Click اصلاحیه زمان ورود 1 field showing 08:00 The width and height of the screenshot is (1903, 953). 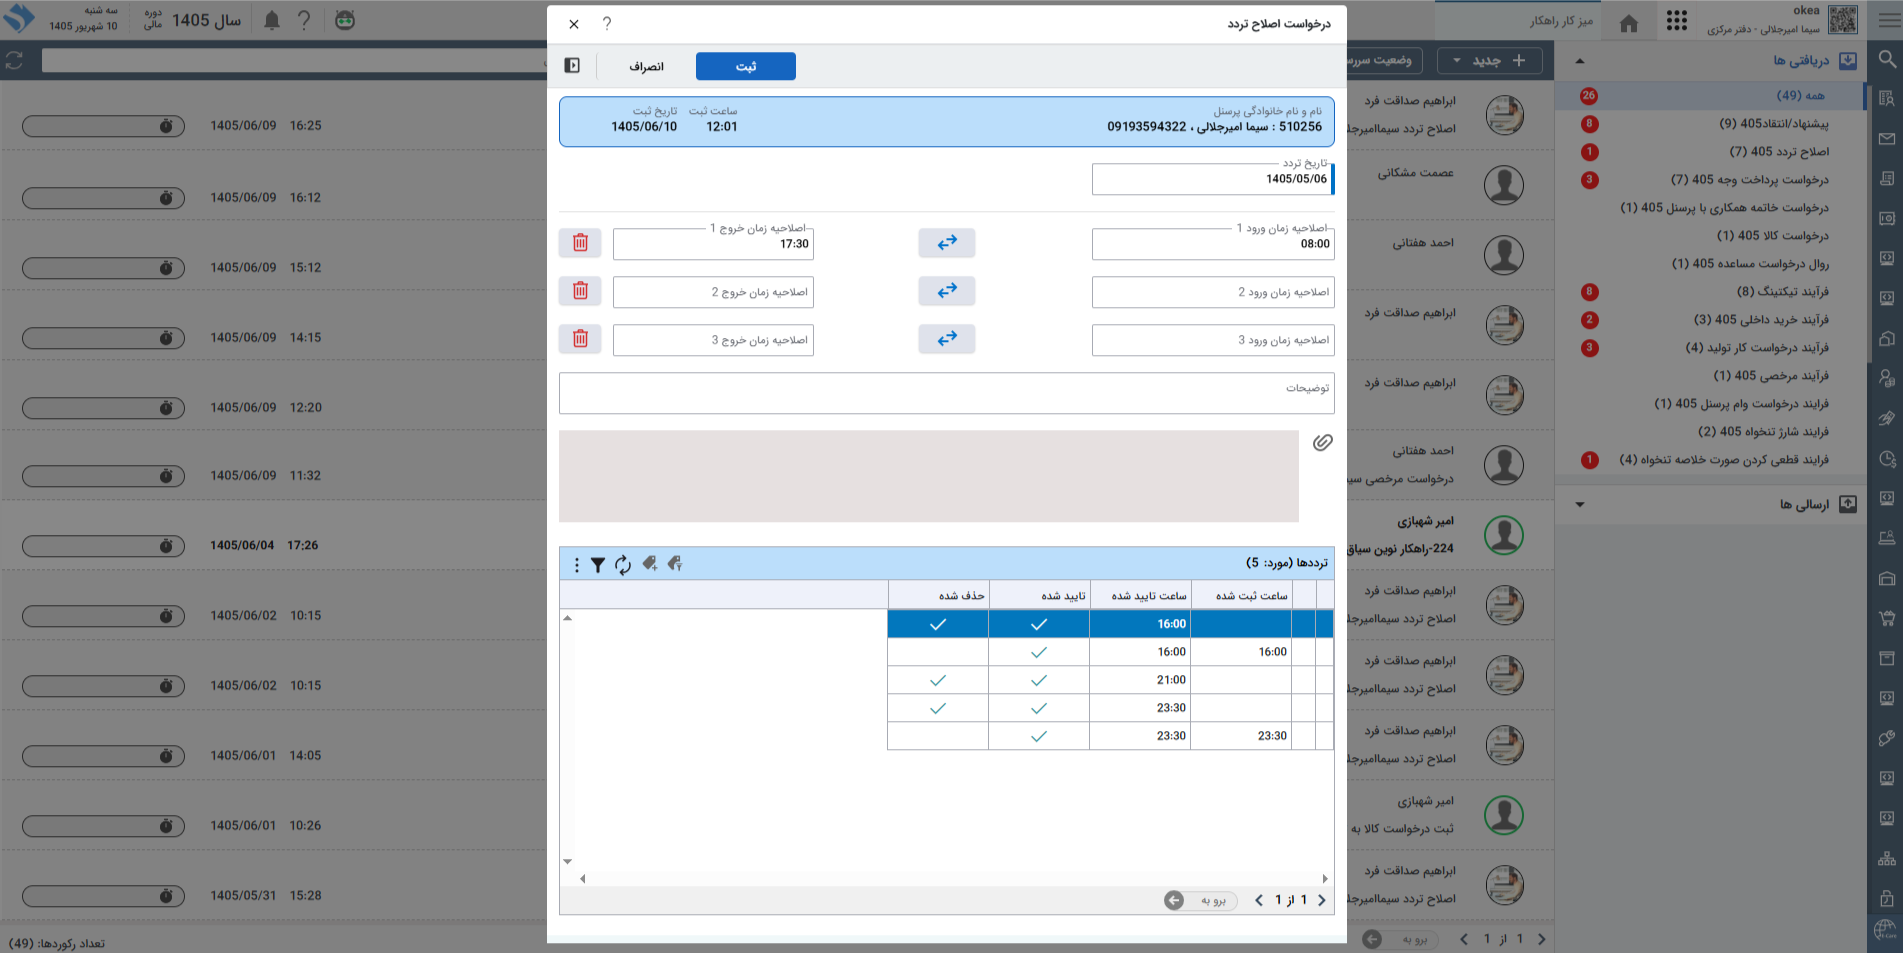1212,244
